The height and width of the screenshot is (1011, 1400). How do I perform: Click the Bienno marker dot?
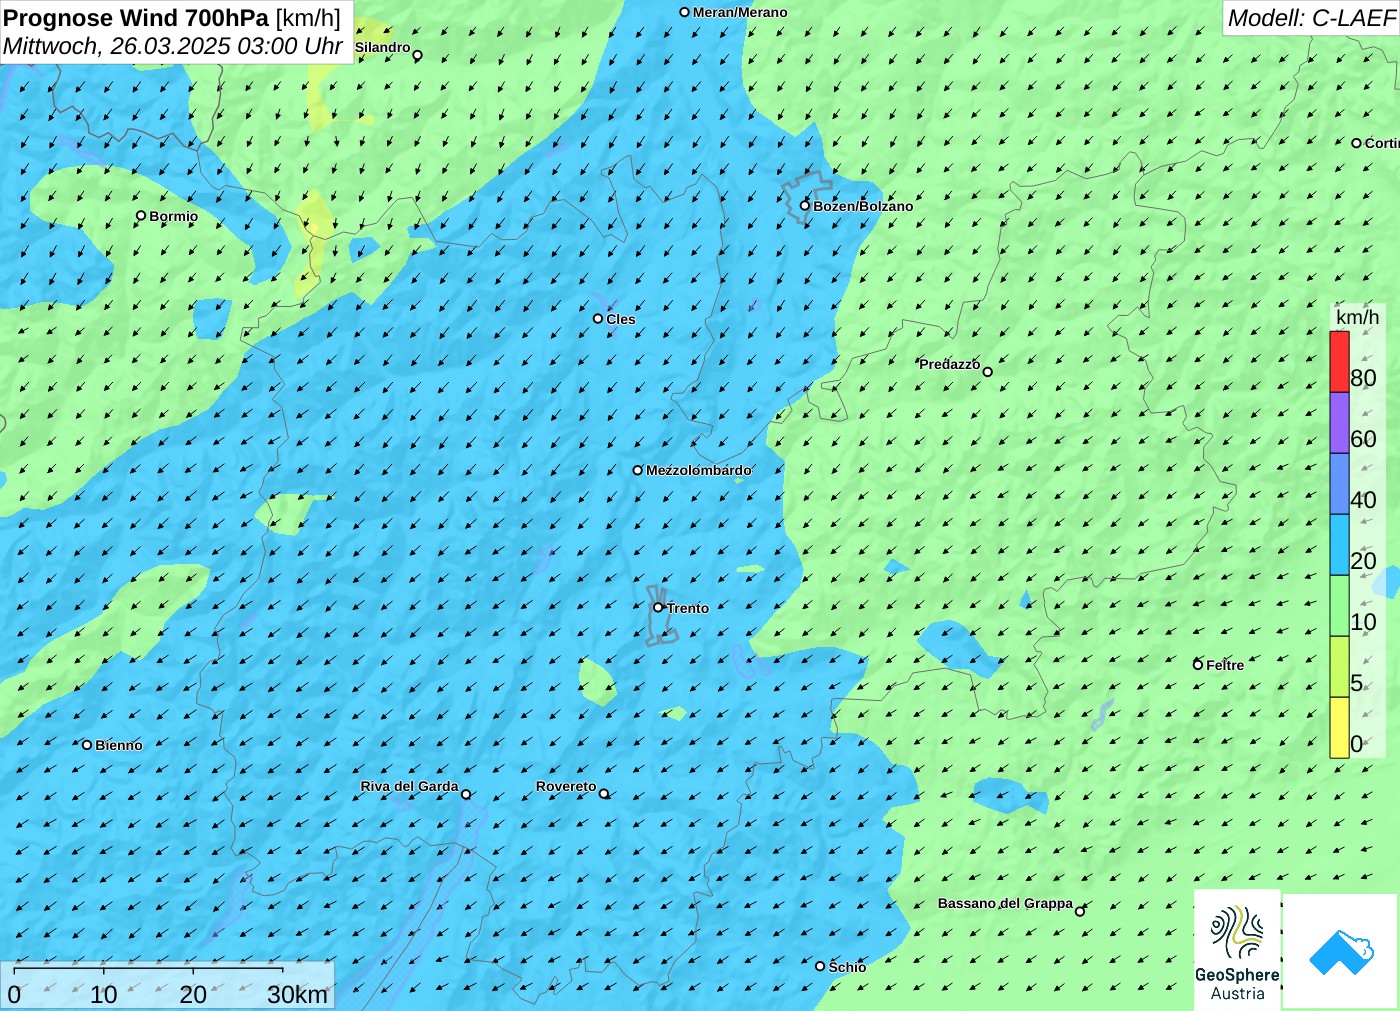pos(87,744)
